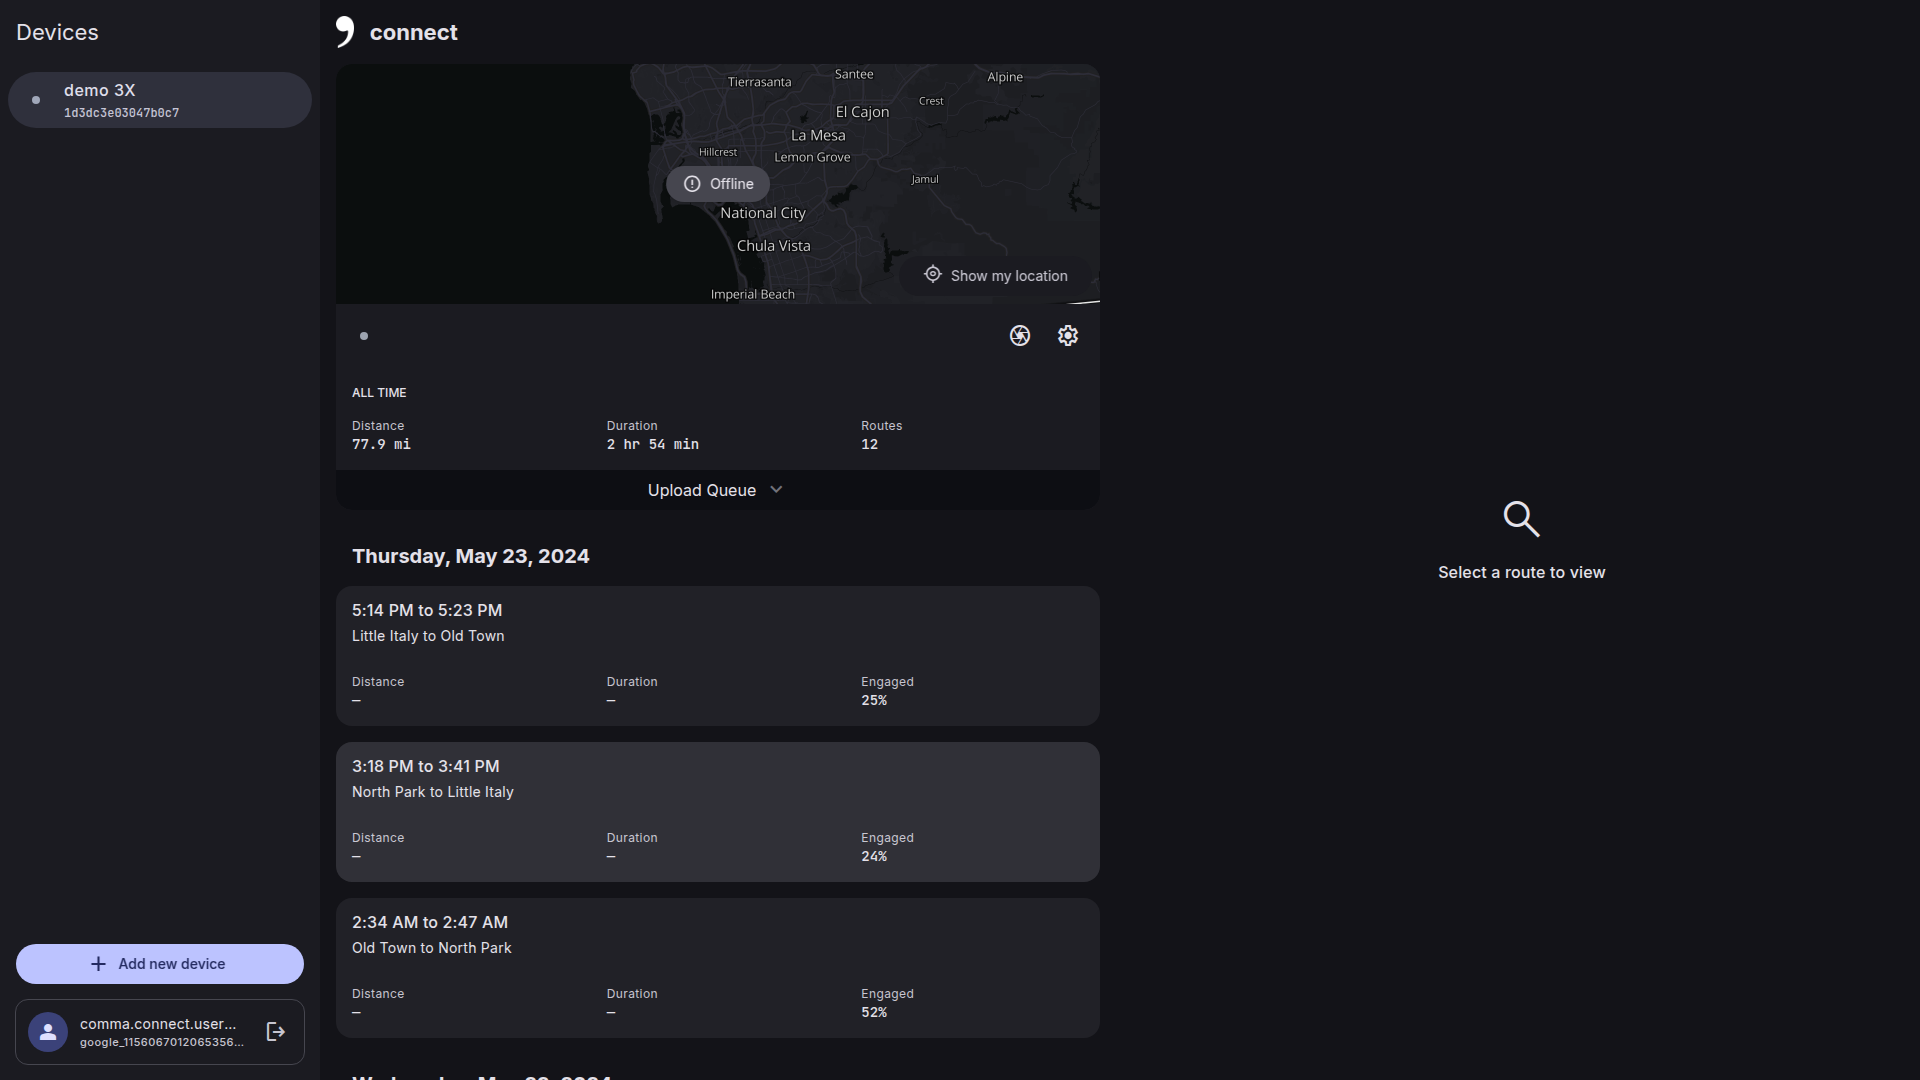Click the Devices sidebar heading
Screen dimensions: 1920x1080
57,32
